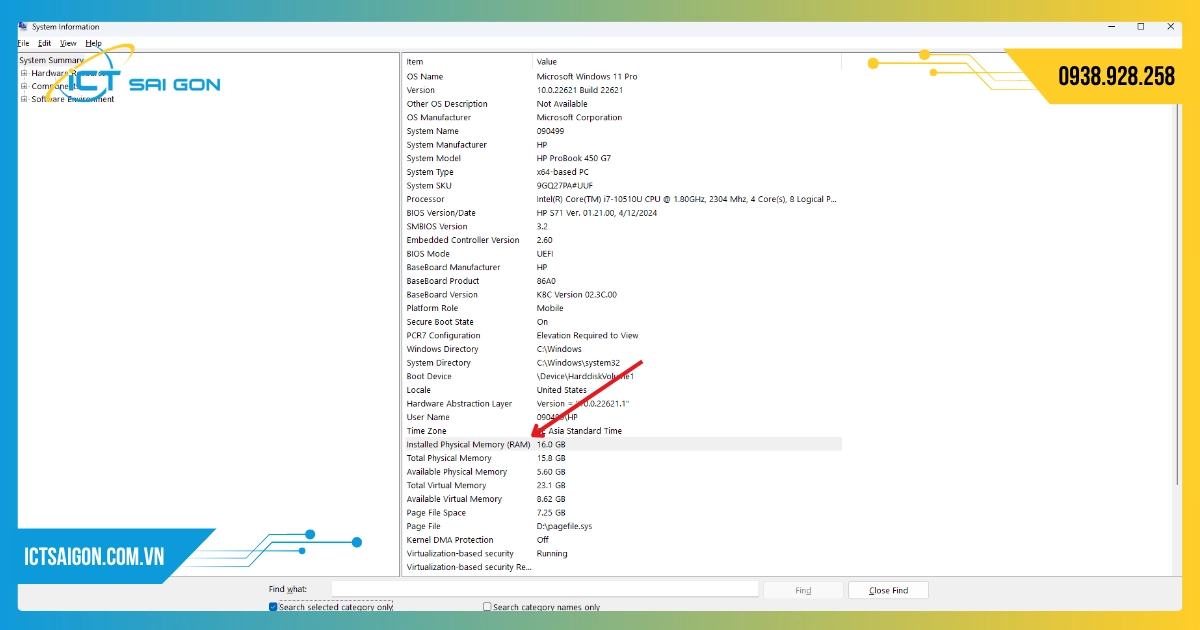Select the OS Name item label
This screenshot has height=630, width=1200.
click(x=425, y=76)
